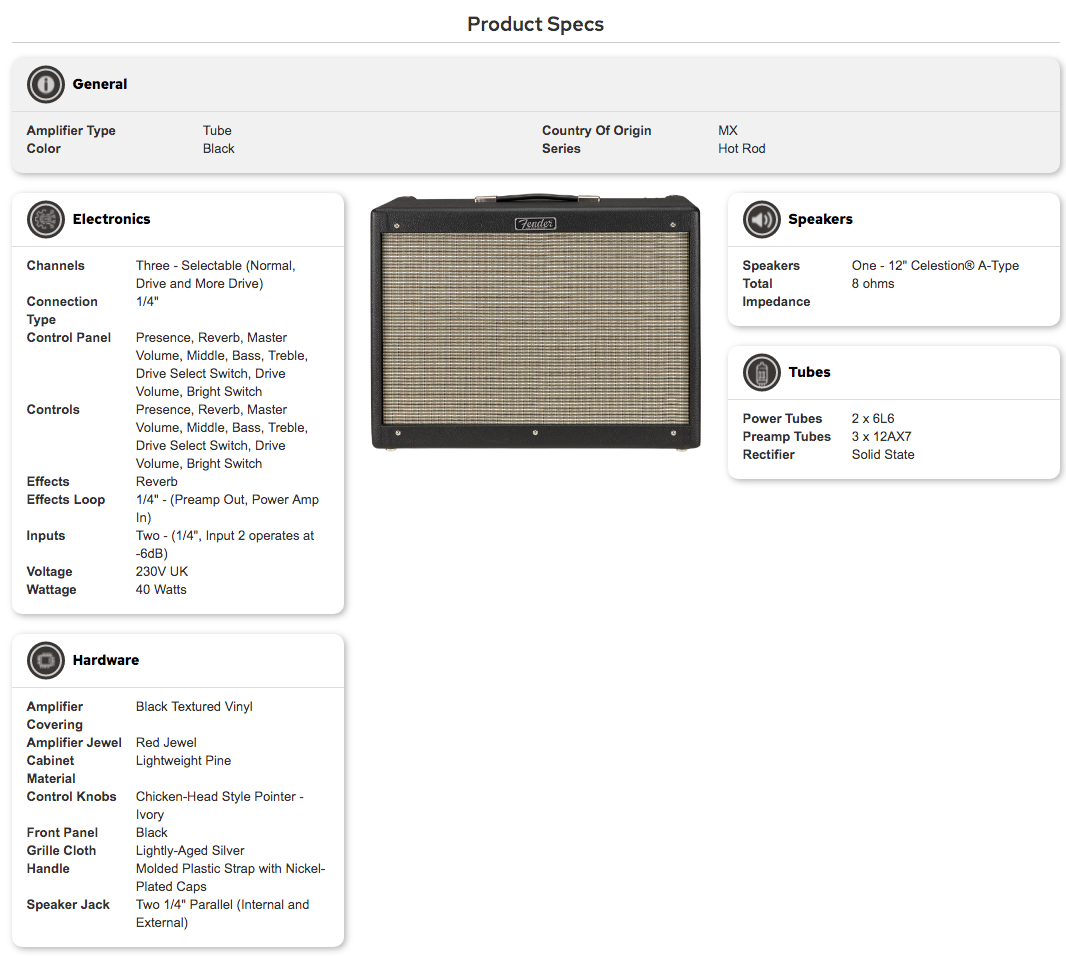
Task: Click the Hardware section title
Action: pos(105,660)
